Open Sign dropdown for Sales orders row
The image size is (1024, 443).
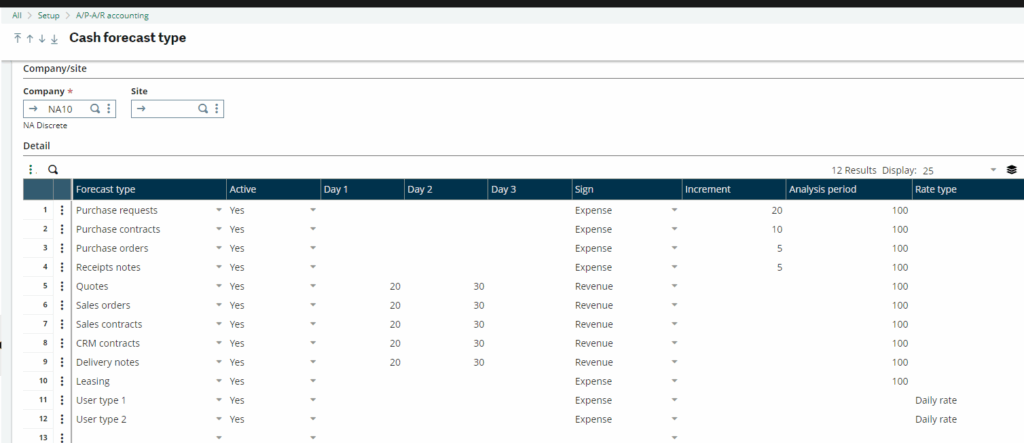tap(675, 305)
